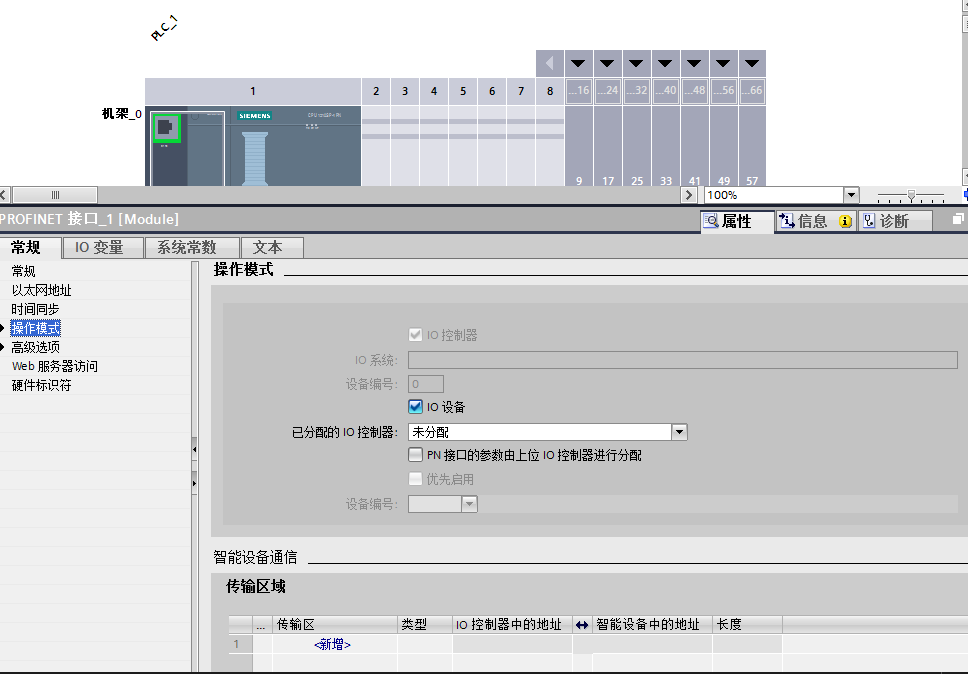Click the 机架_0 rack label
Viewport: 968px width, 674px height.
[x=122, y=114]
